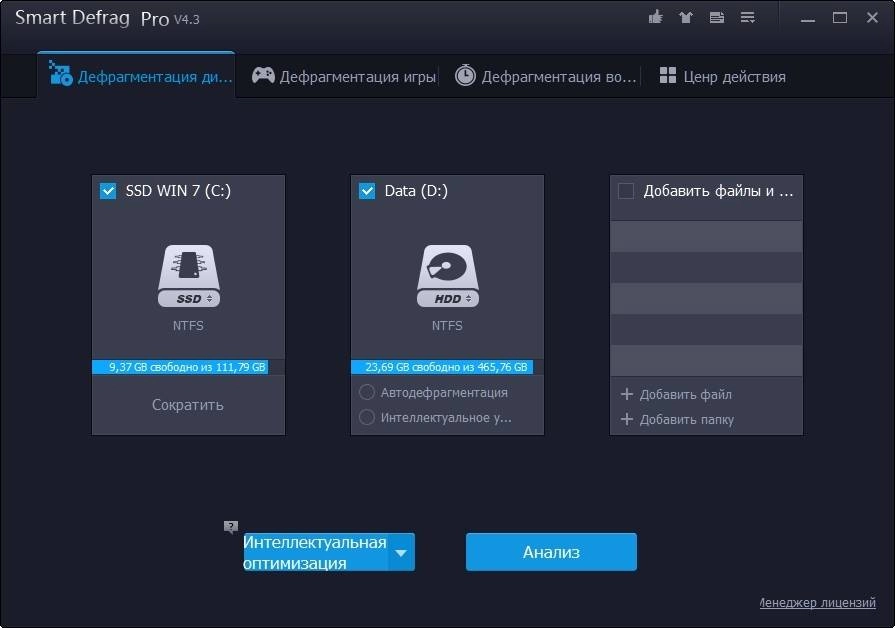This screenshot has width=895, height=628.
Task: Click the disk defrag tab icon
Action: tap(61, 73)
